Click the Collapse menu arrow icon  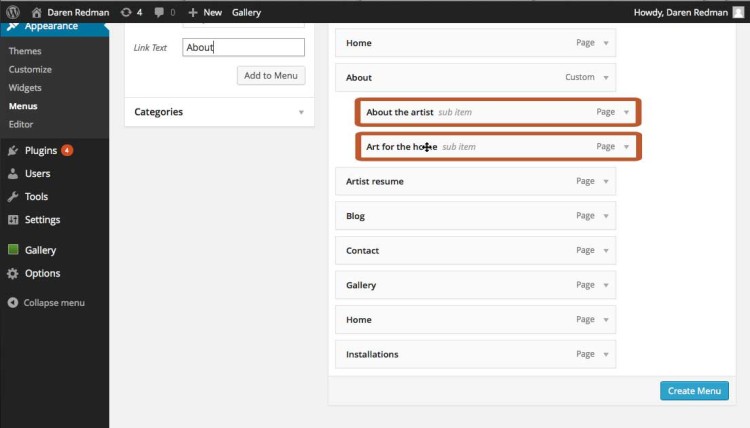tap(13, 303)
